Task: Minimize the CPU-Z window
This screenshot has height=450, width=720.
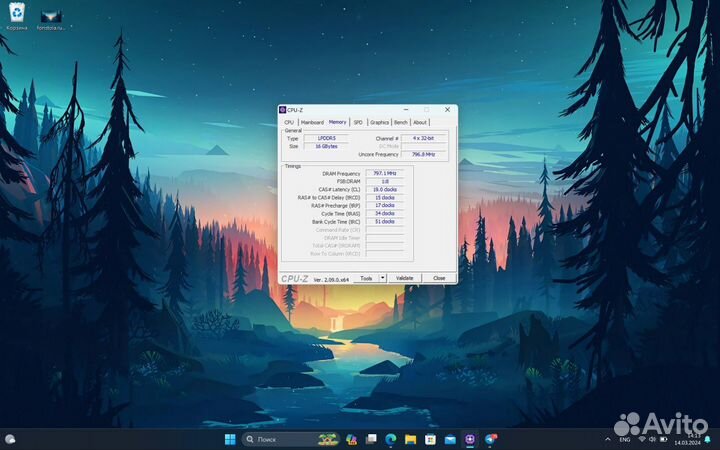Action: tap(406, 110)
